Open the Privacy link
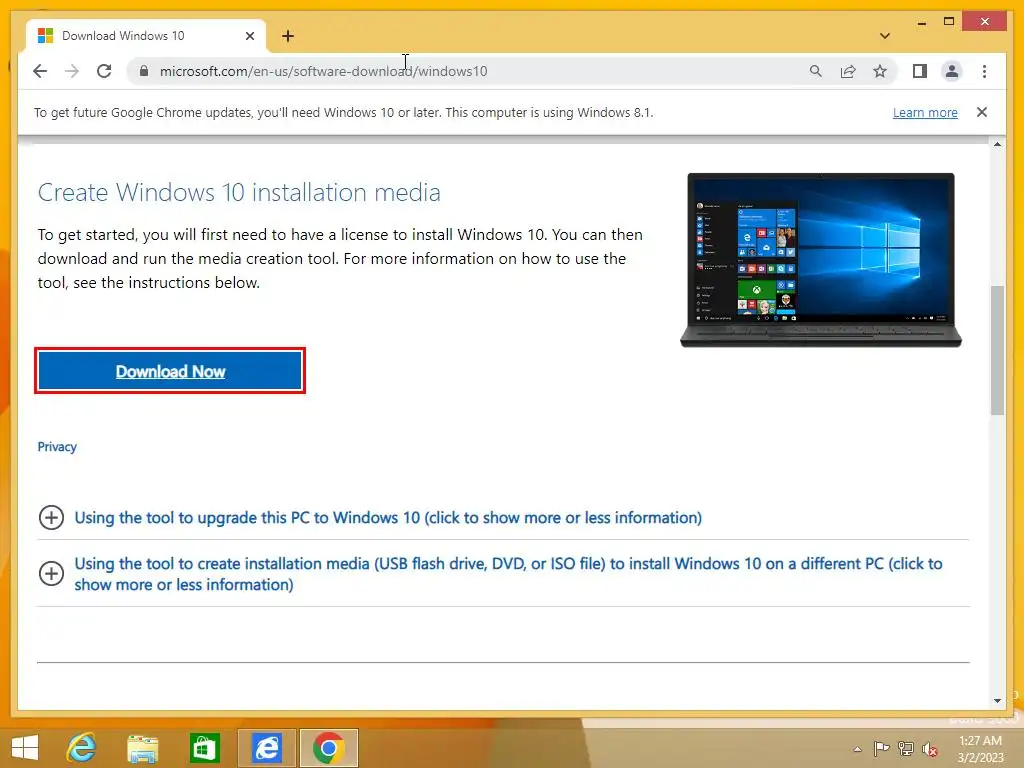 [57, 447]
